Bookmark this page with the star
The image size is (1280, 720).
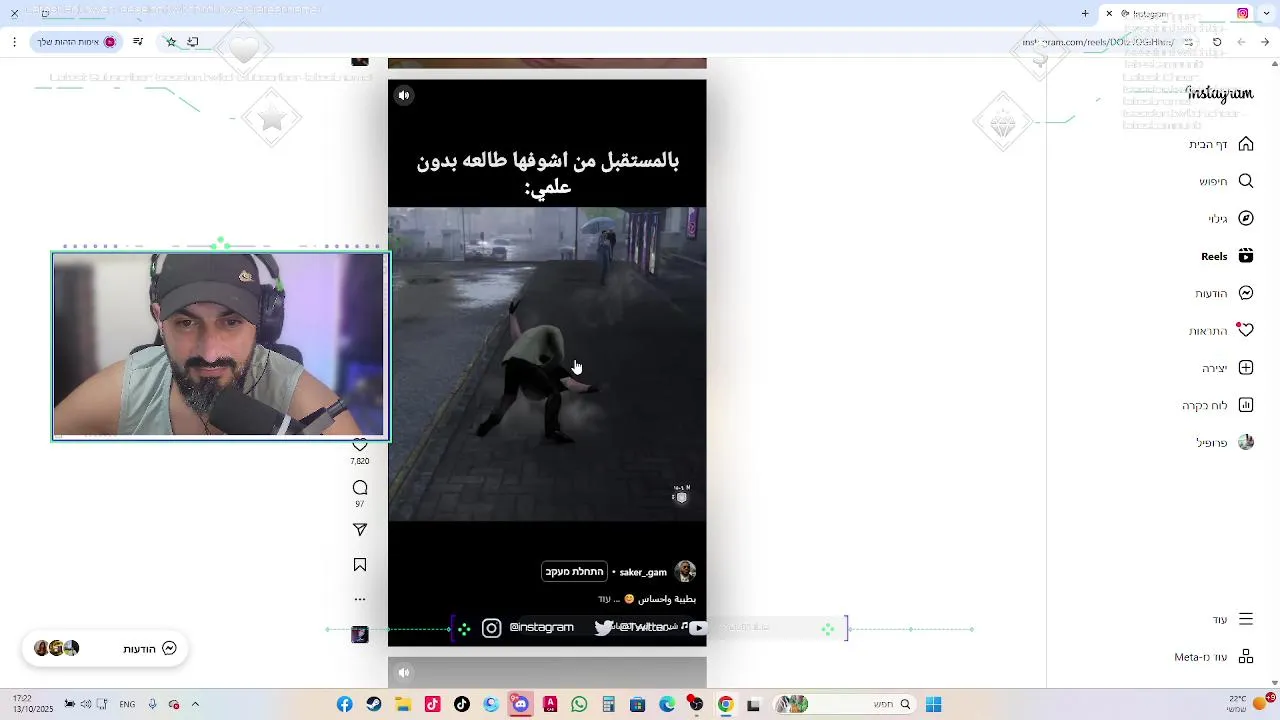(x=171, y=42)
